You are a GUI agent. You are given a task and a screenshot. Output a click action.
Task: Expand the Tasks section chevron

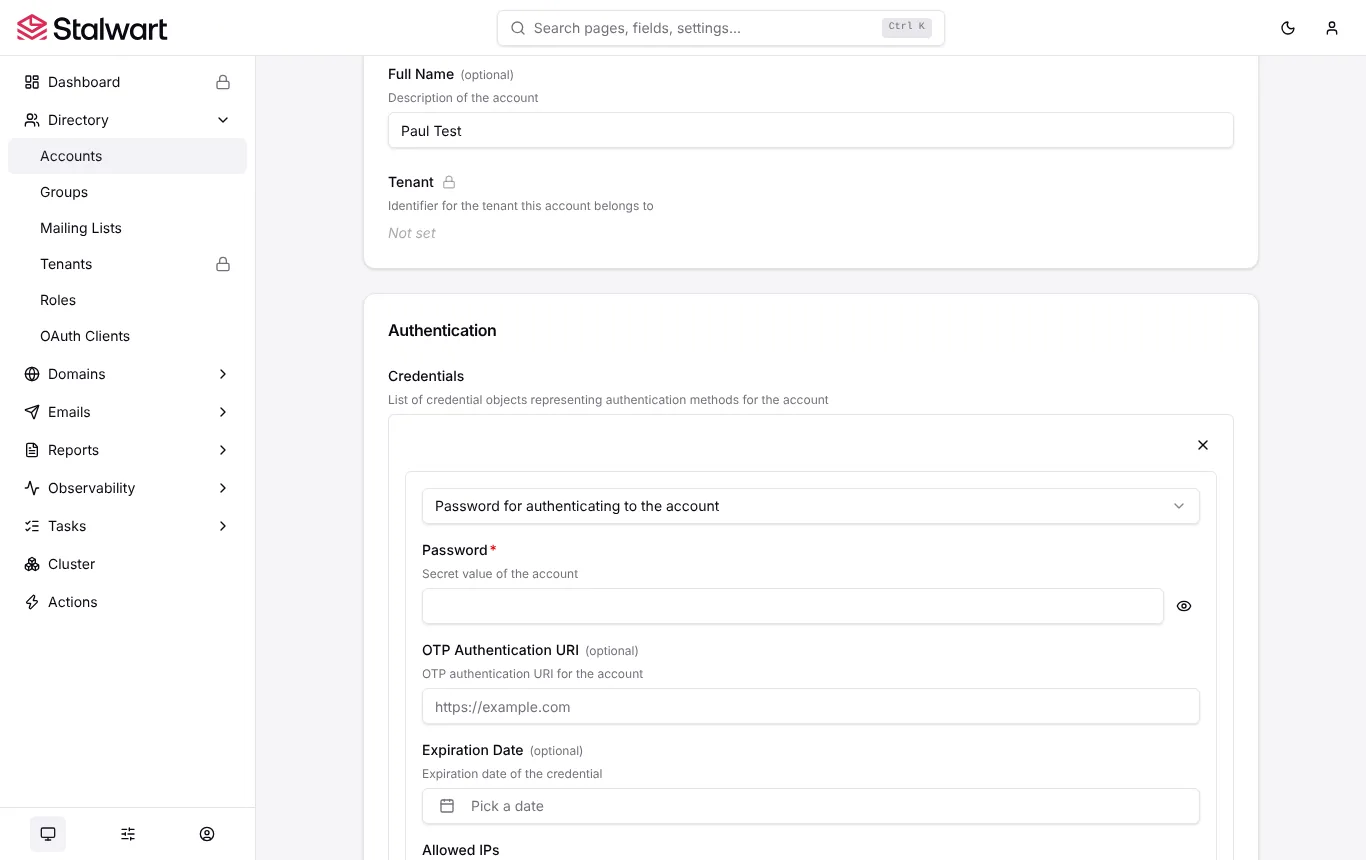[x=223, y=526]
